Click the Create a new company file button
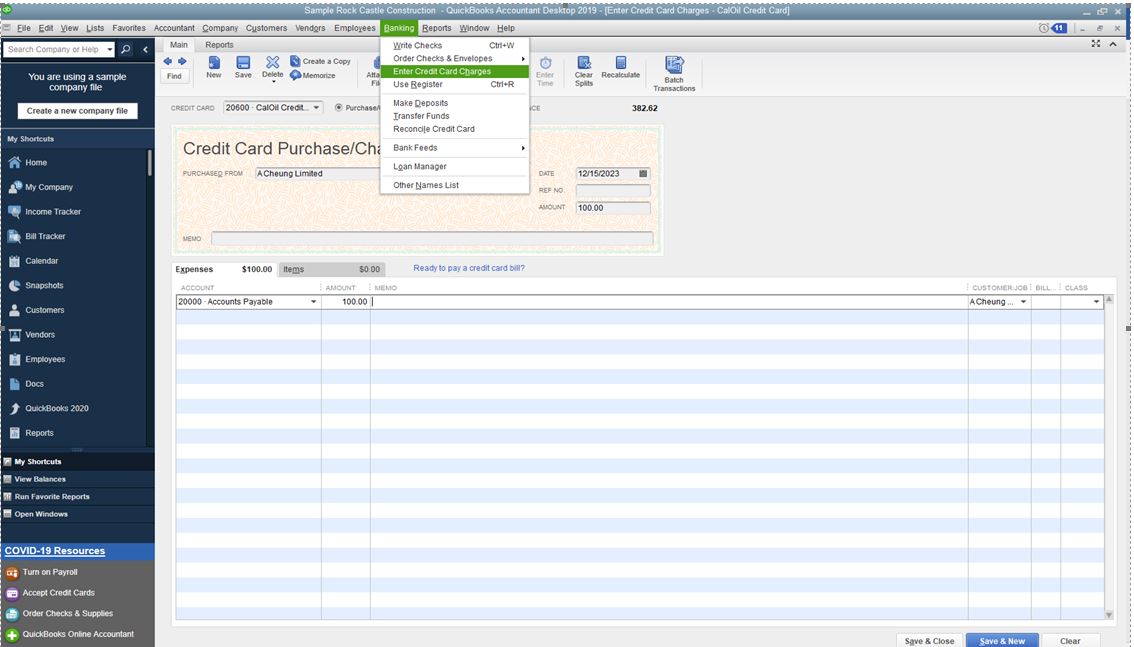Image resolution: width=1134 pixels, height=647 pixels. (x=77, y=111)
